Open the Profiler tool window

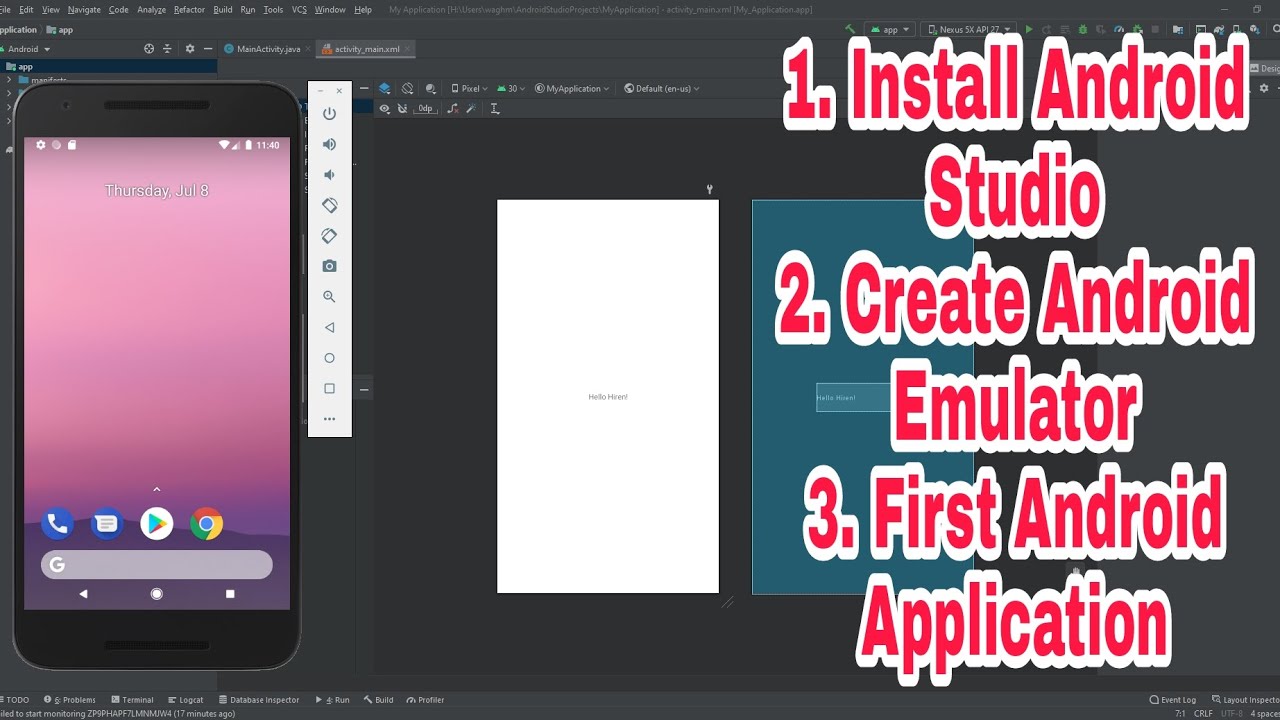point(425,700)
